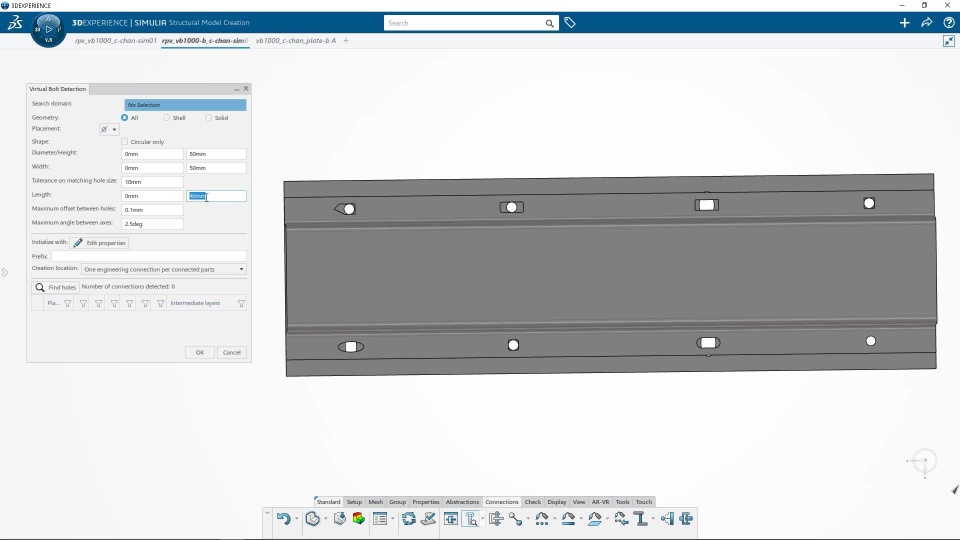
Task: Open the dropdown beside the bolt detection icon
Action: click(483, 519)
